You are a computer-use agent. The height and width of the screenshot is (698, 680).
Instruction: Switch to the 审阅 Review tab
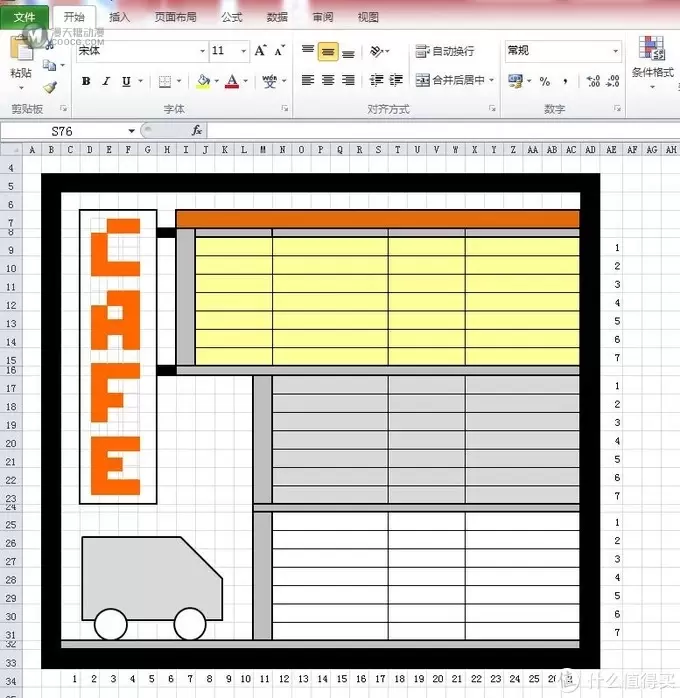pos(323,17)
